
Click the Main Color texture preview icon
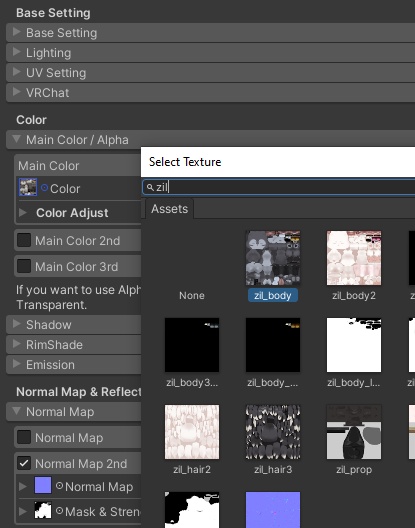tap(28, 187)
